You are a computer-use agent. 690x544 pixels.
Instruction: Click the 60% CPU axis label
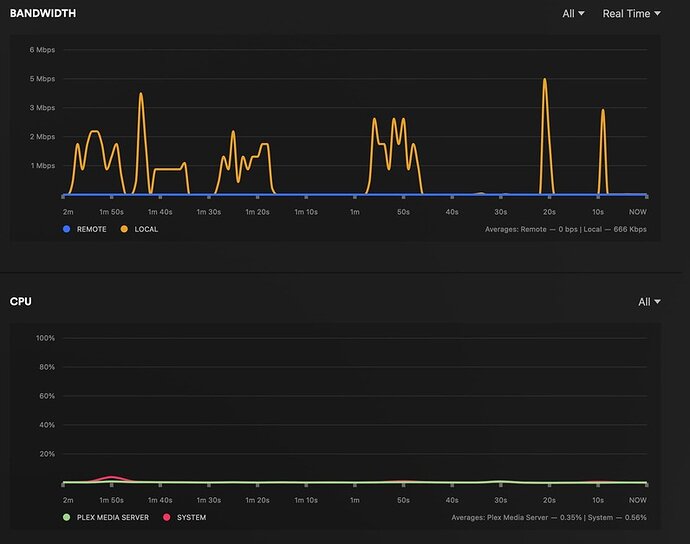click(47, 396)
